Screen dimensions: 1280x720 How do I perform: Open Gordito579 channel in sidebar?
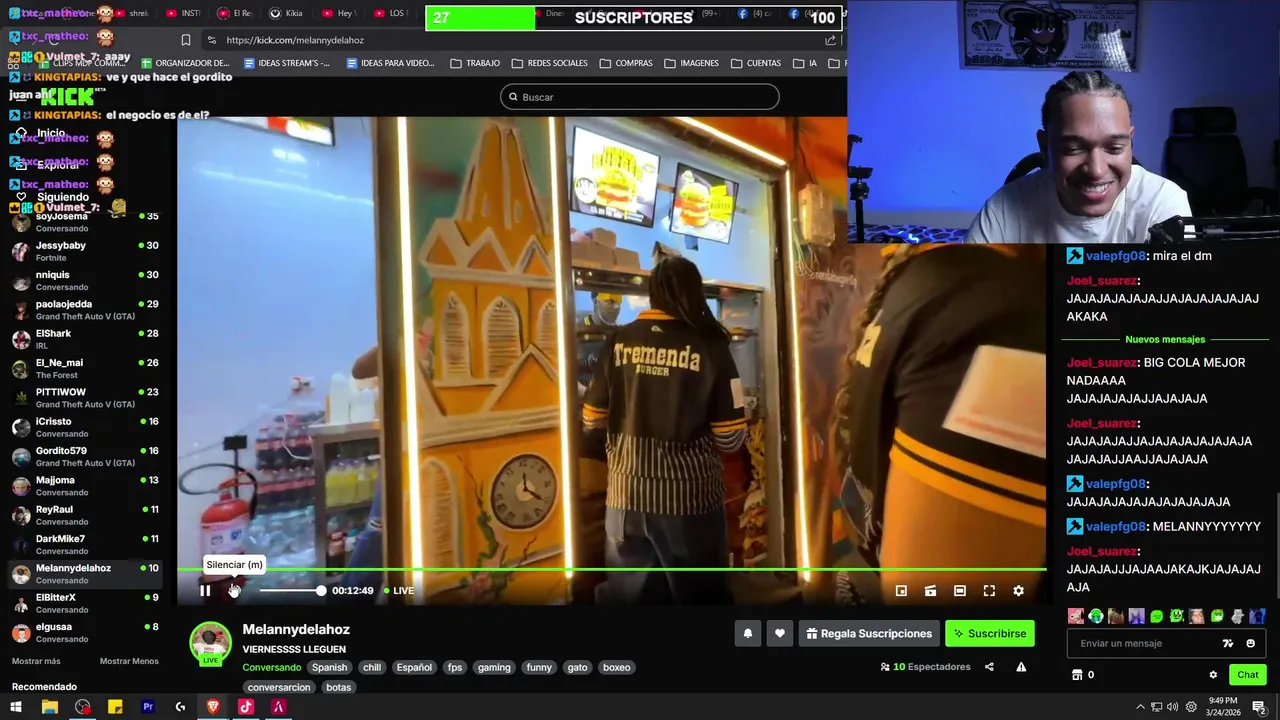[x=85, y=456]
